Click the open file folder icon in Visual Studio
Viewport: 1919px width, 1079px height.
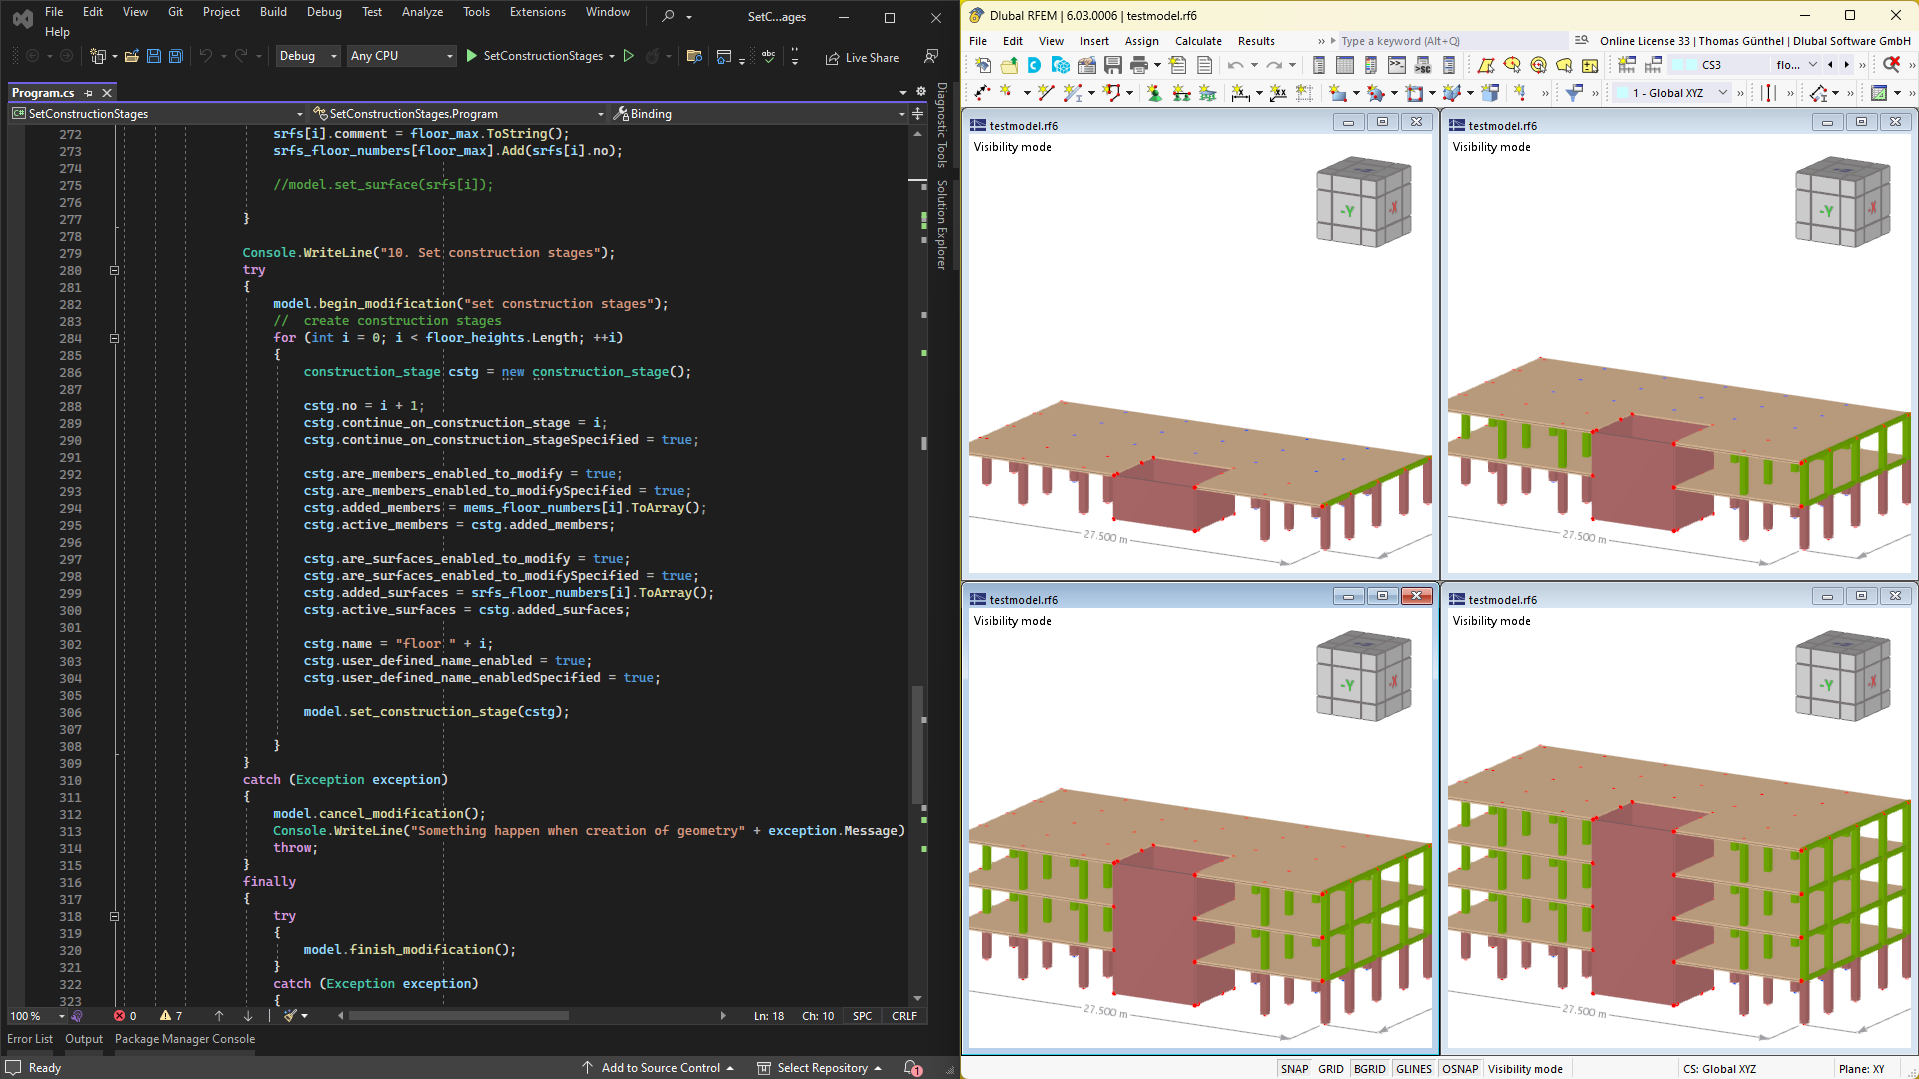(131, 57)
